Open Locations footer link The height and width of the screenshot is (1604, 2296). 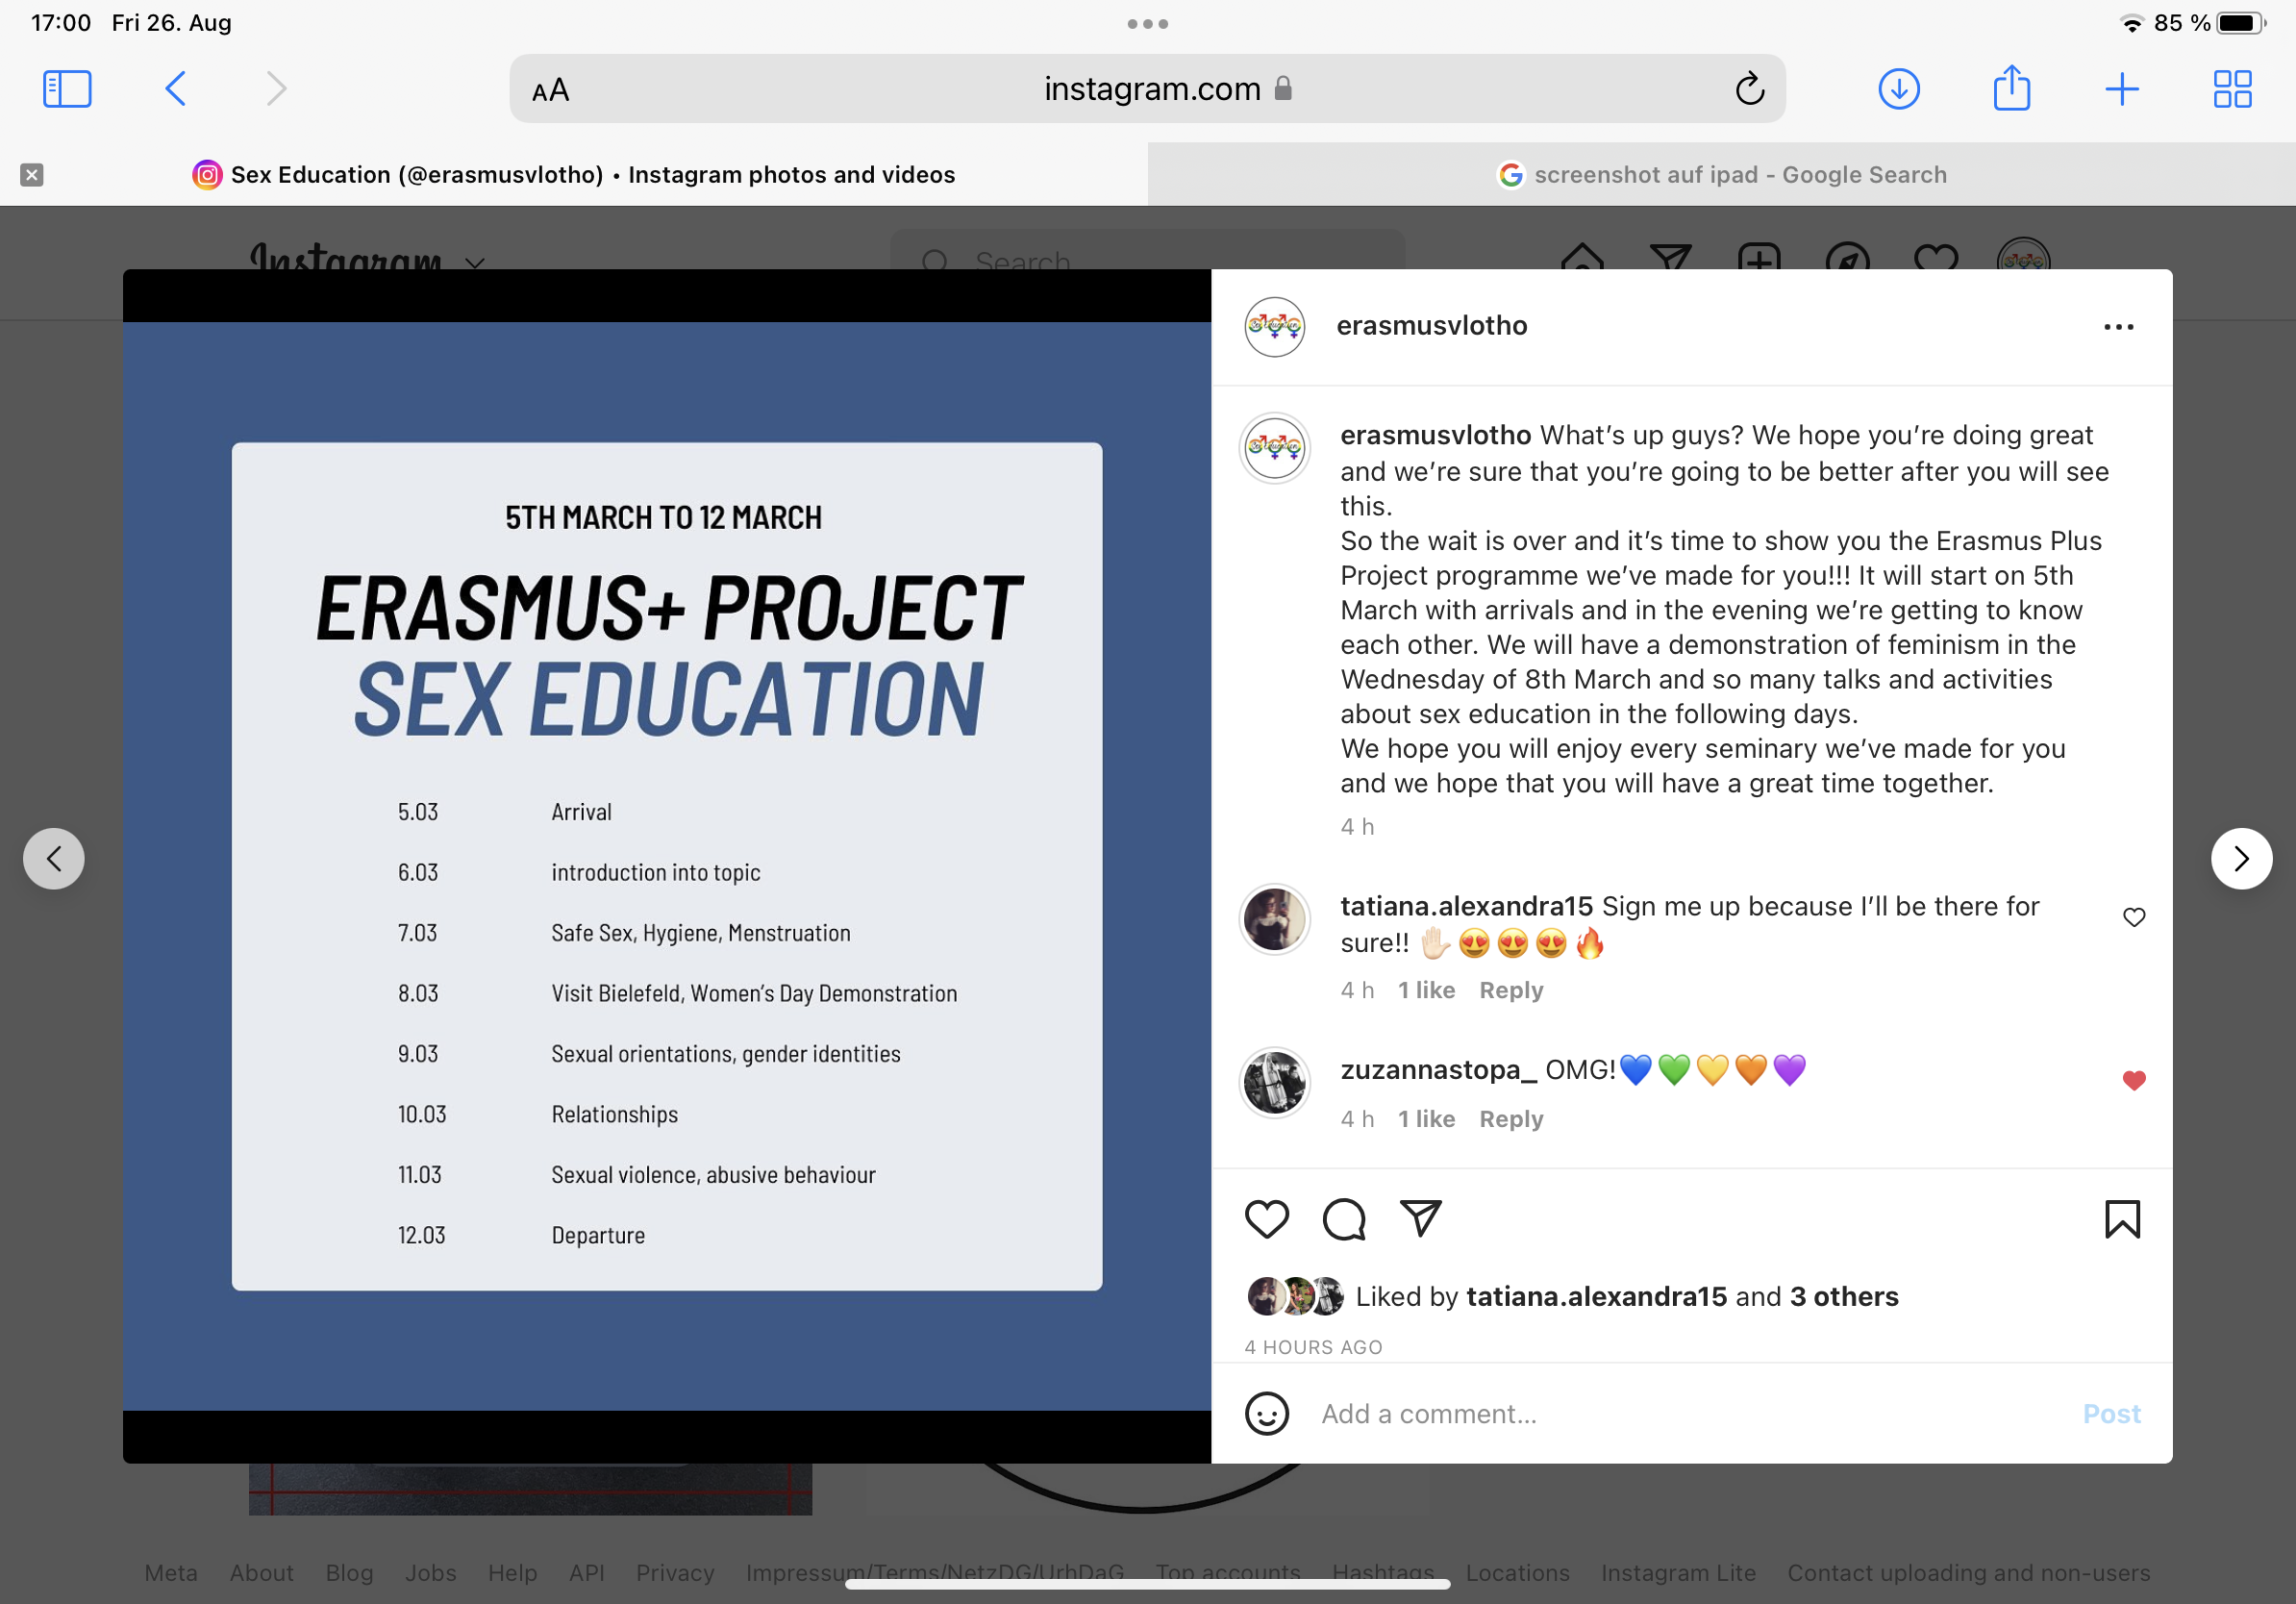pos(1517,1573)
